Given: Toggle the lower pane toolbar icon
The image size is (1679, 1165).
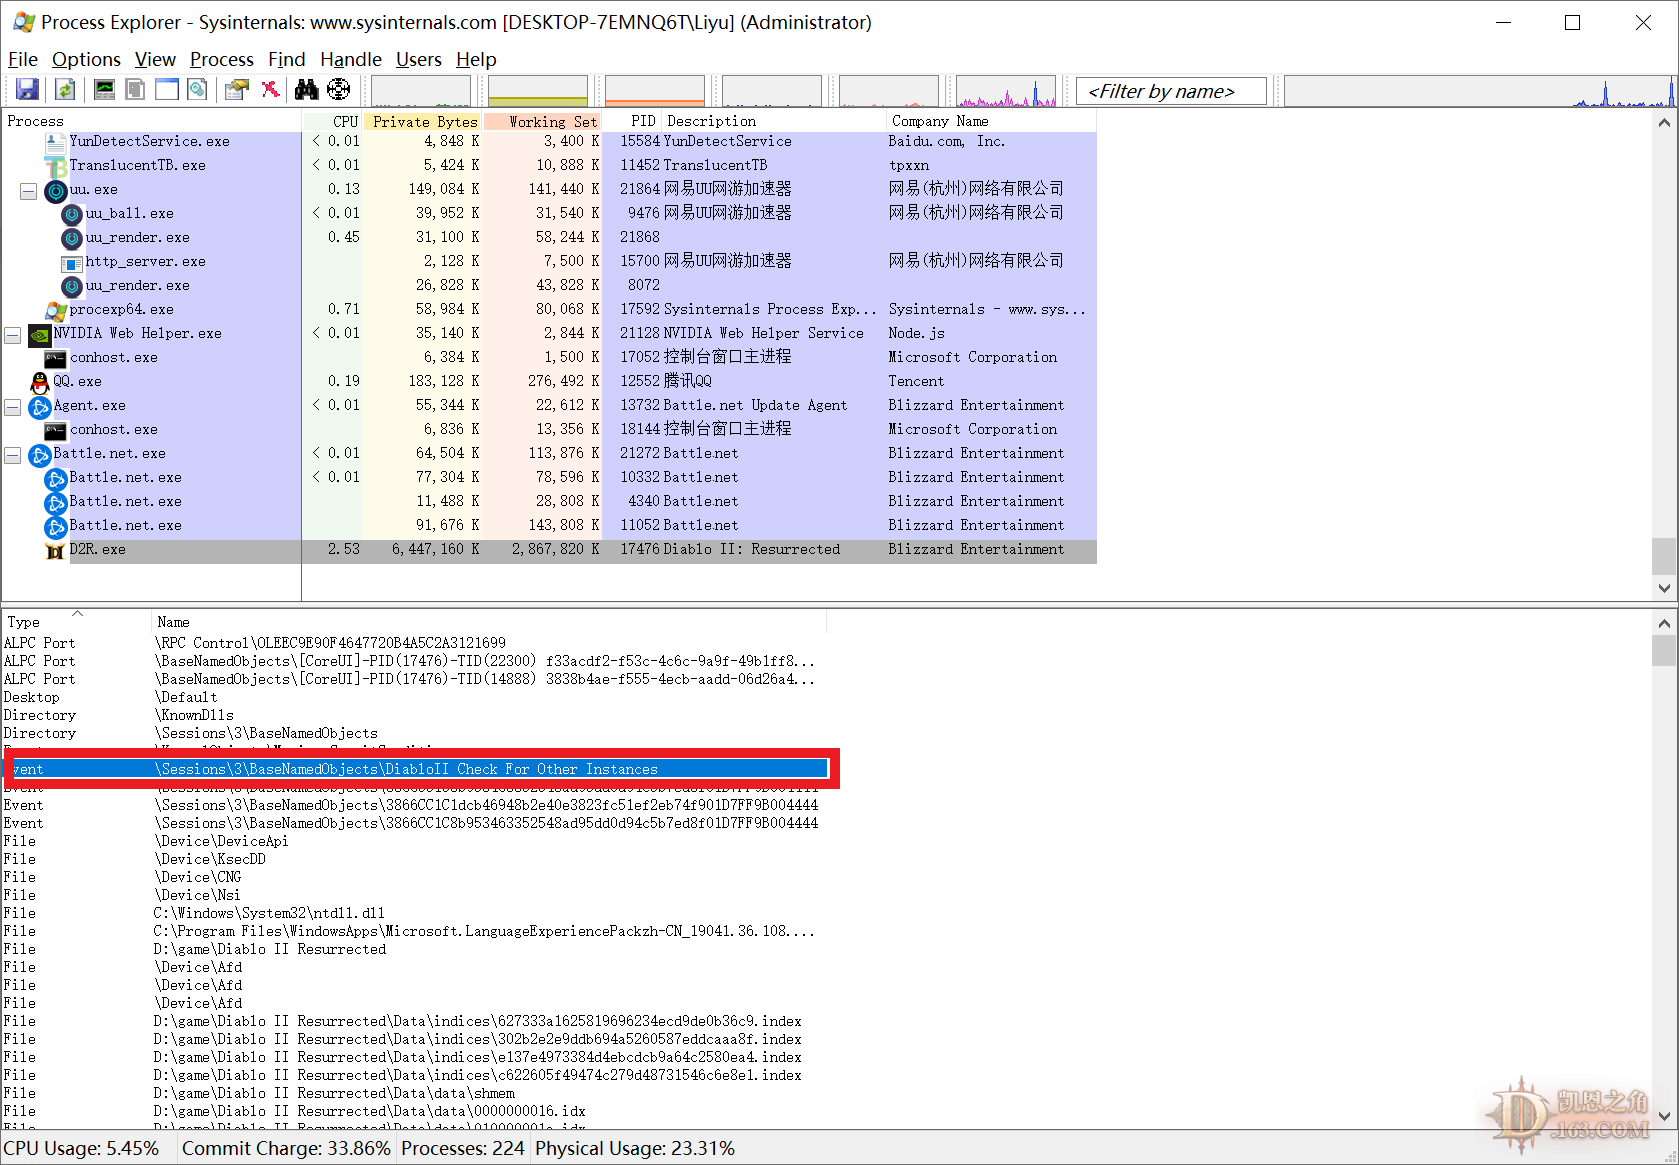Looking at the screenshot, I should pos(167,90).
